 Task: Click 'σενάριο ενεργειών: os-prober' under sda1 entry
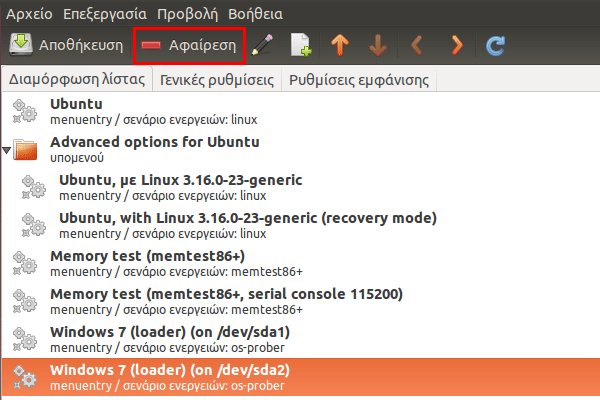204,348
